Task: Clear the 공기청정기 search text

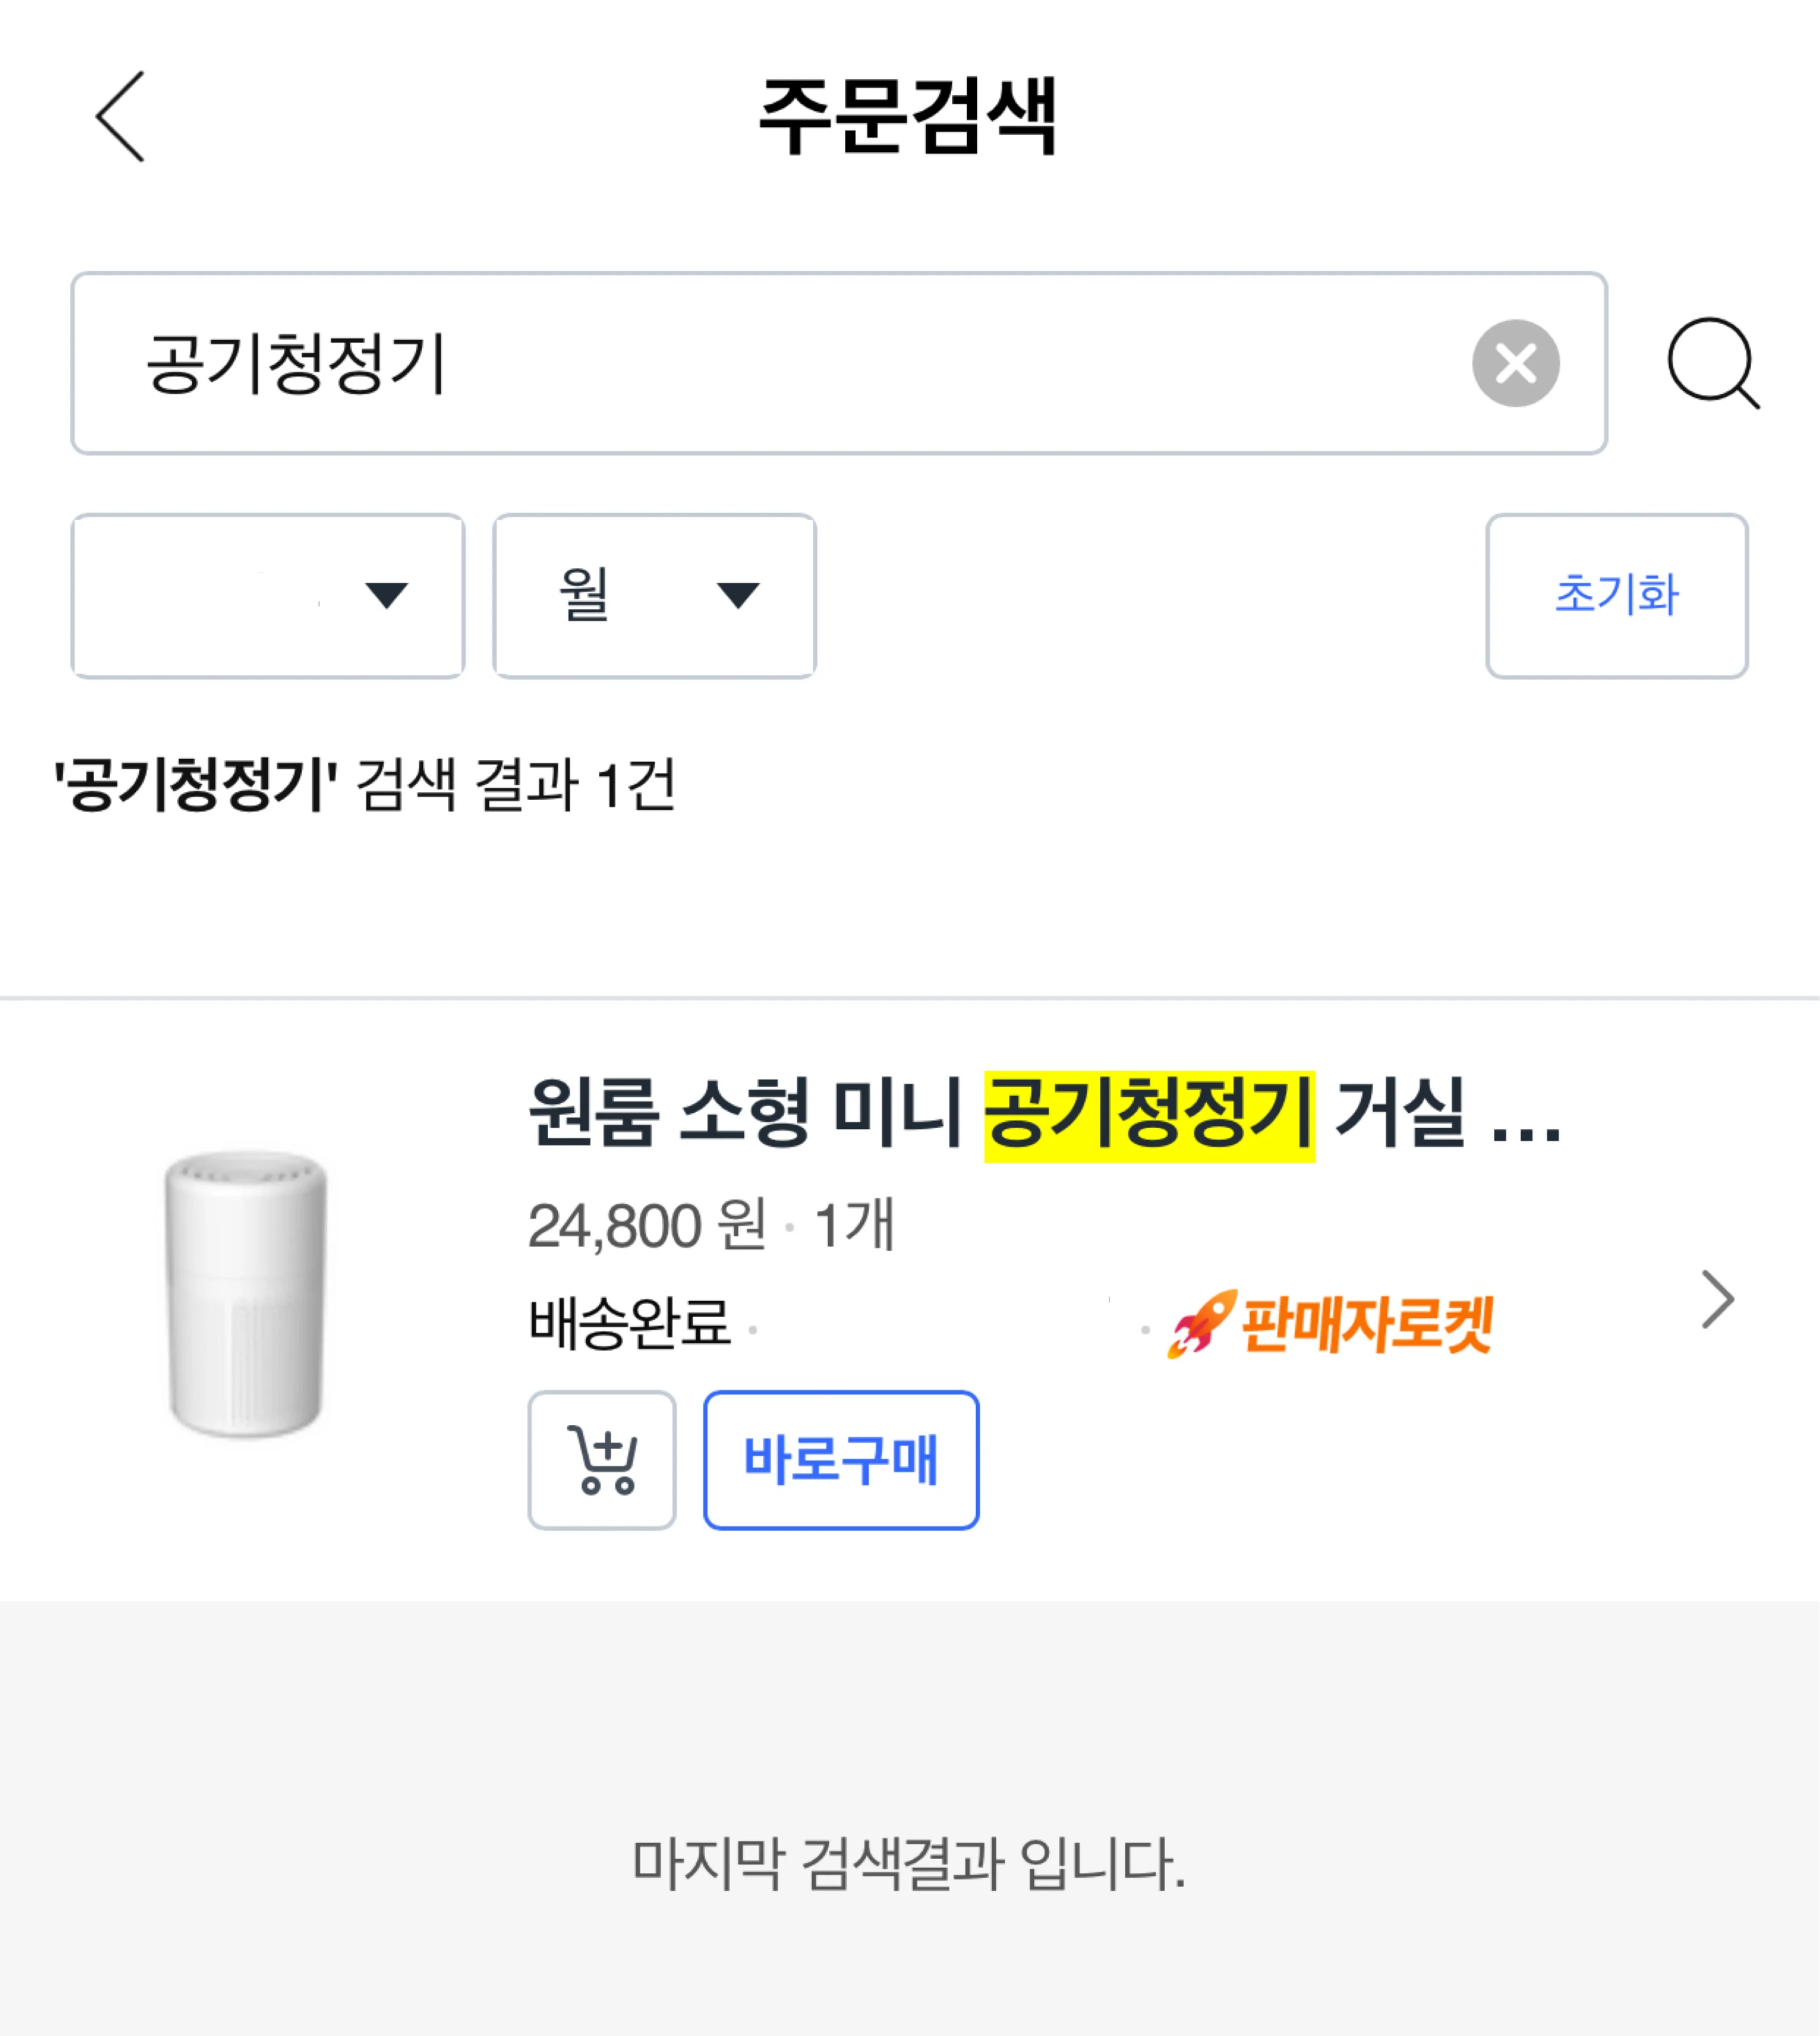Action: coord(1515,363)
